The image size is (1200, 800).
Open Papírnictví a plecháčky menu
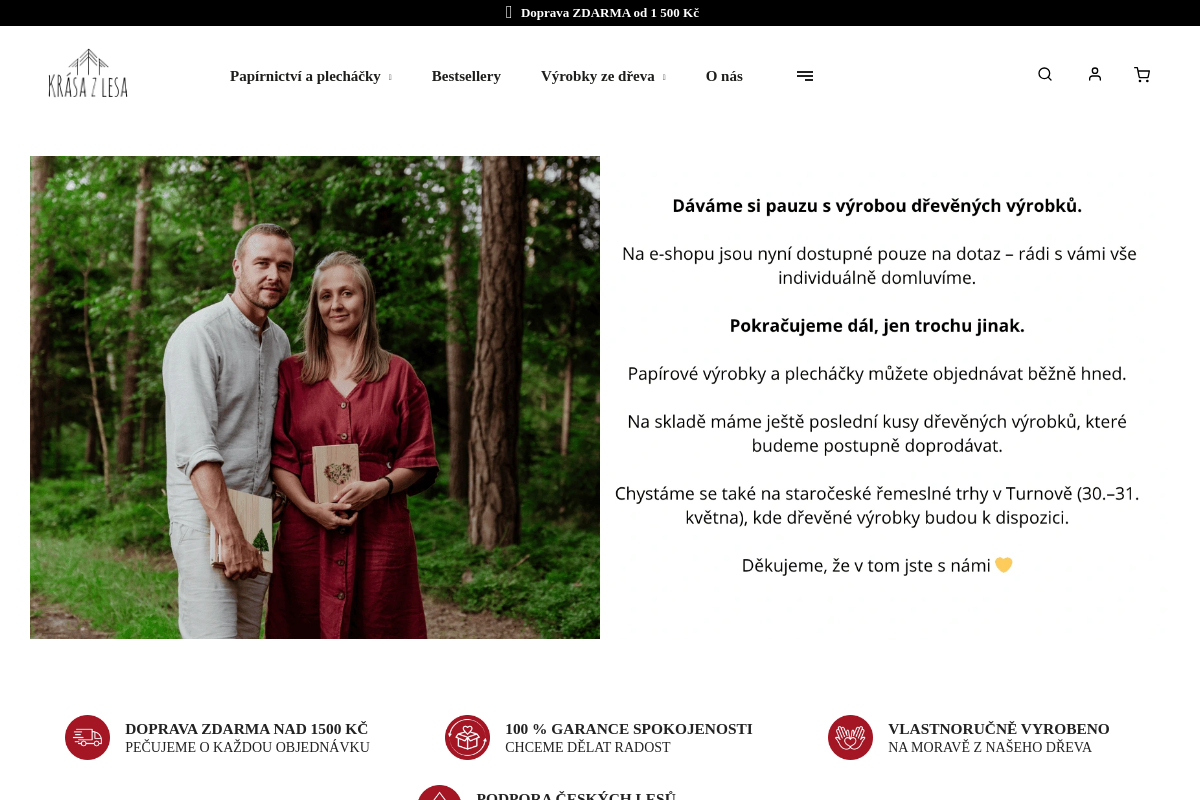305,76
